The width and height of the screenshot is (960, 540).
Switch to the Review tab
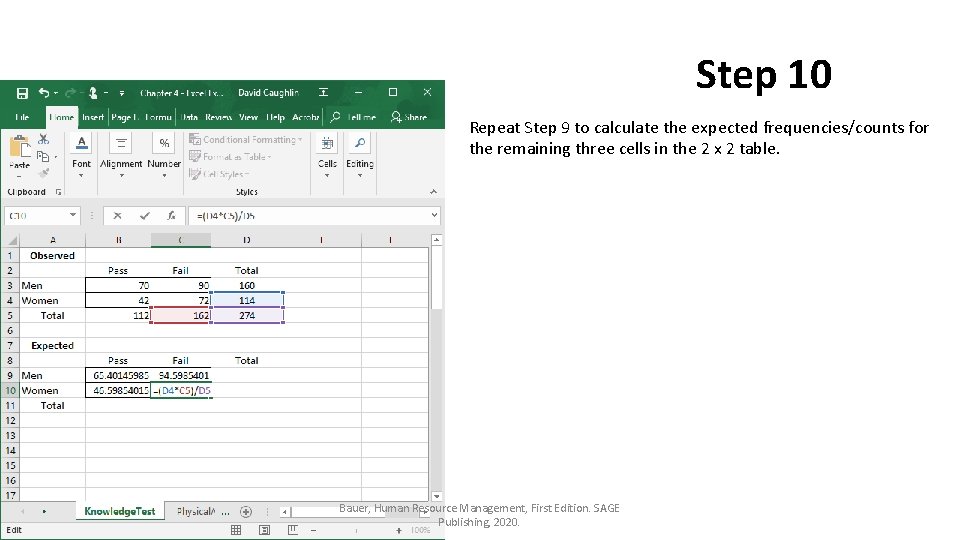[219, 117]
